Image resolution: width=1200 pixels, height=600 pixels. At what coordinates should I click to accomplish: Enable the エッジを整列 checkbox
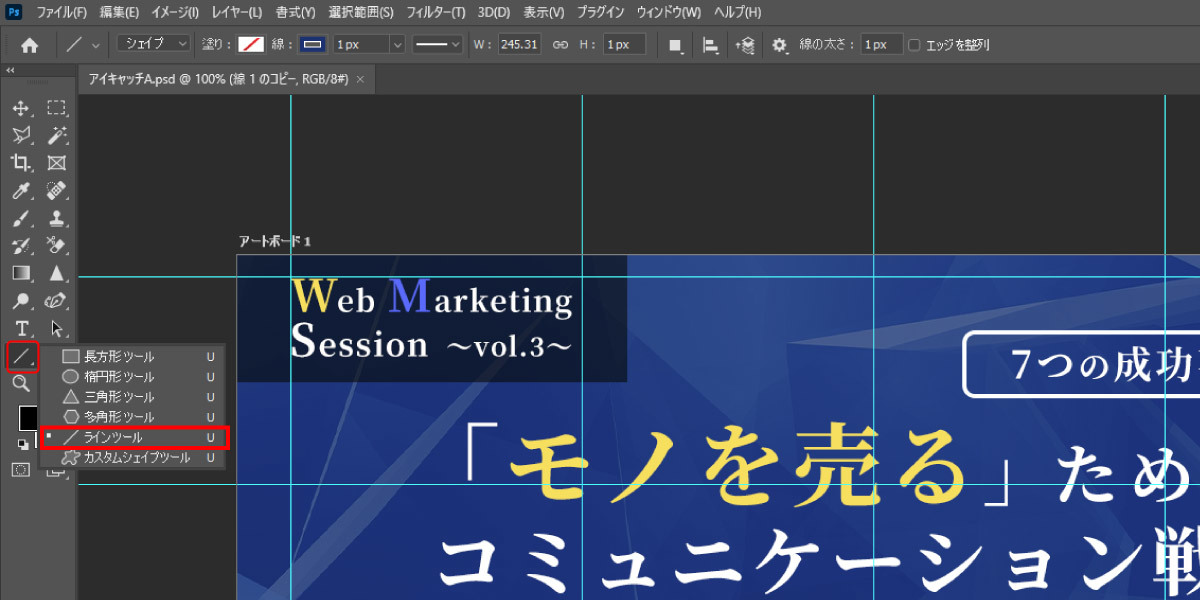[x=914, y=45]
